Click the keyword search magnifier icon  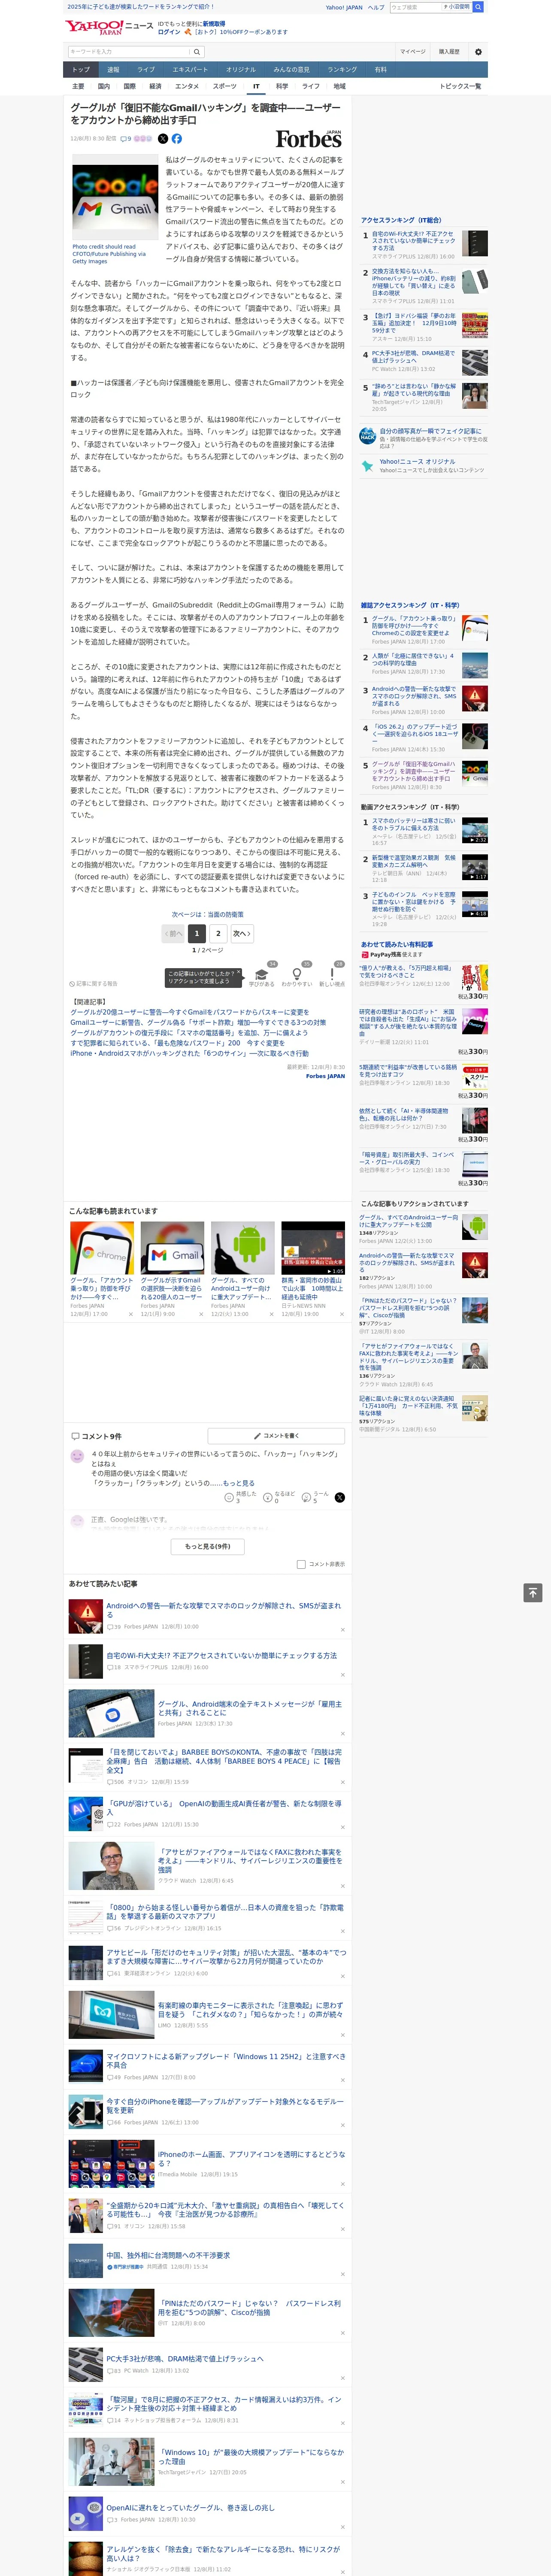point(197,51)
